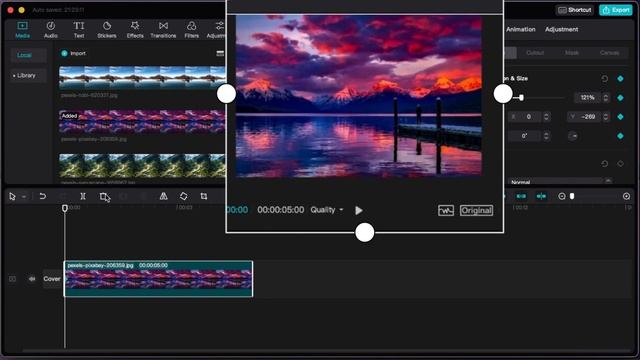Open the Normal blend mode dropdown
Viewport: 640px width, 360px height.
pyautogui.click(x=560, y=181)
